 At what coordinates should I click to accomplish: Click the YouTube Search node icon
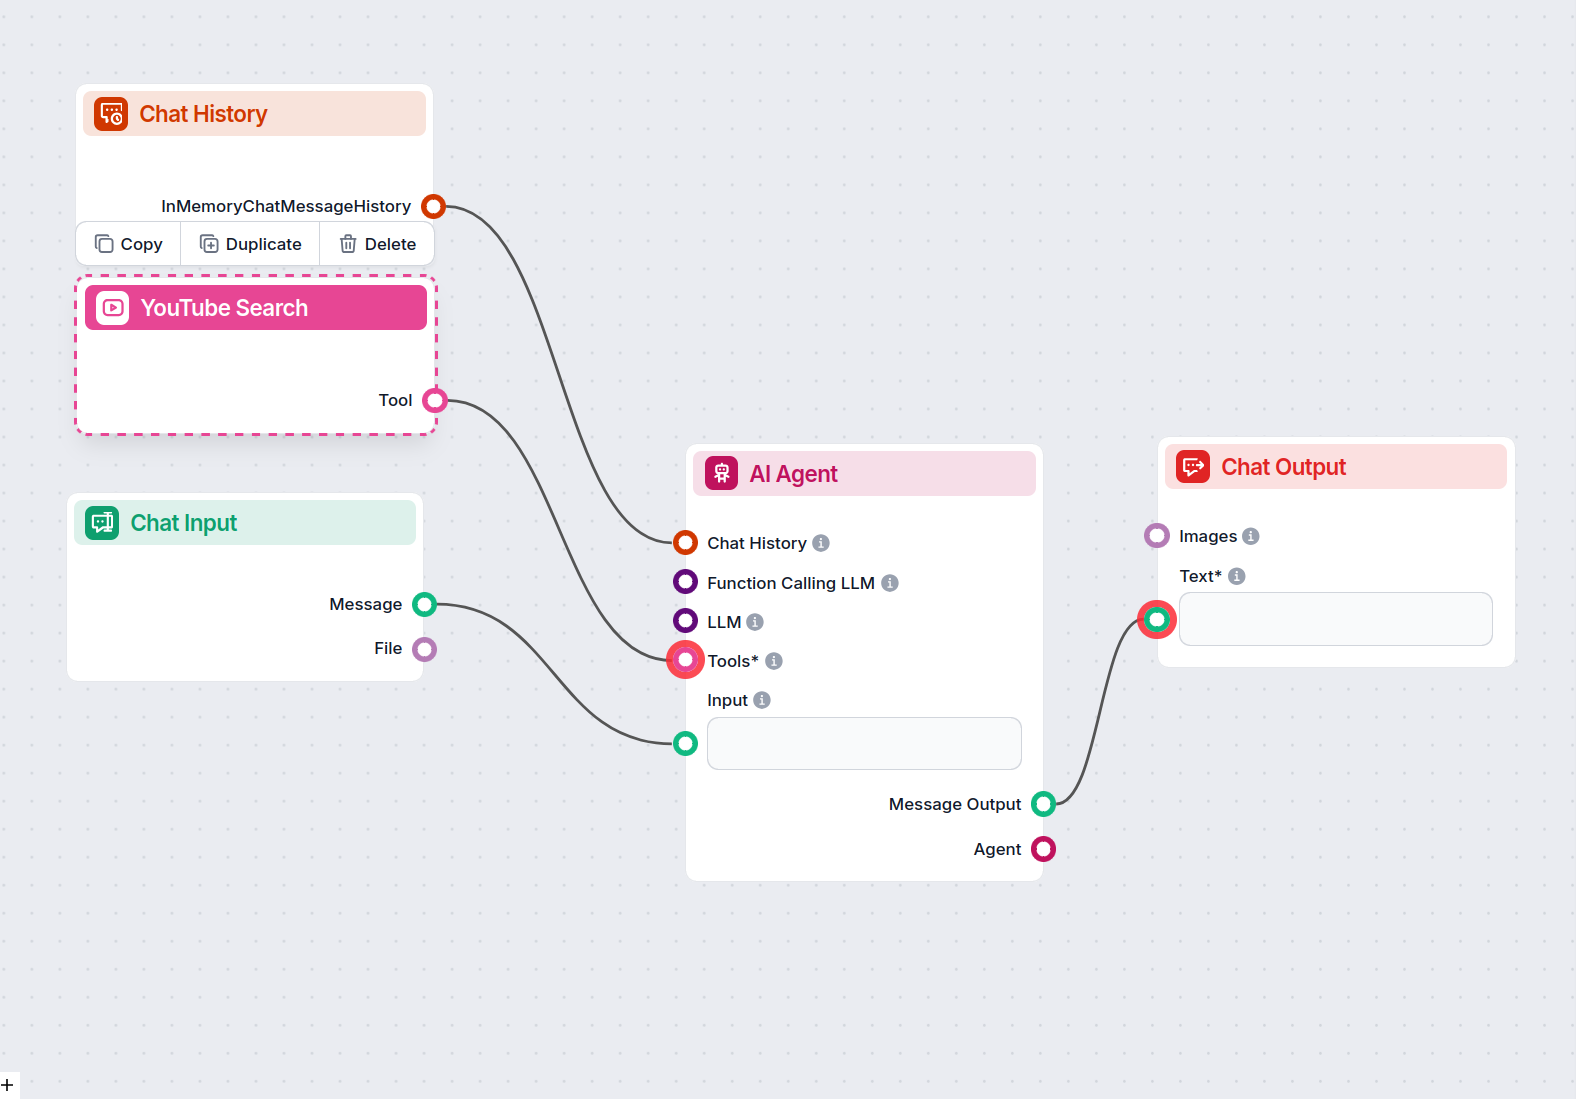coord(113,308)
